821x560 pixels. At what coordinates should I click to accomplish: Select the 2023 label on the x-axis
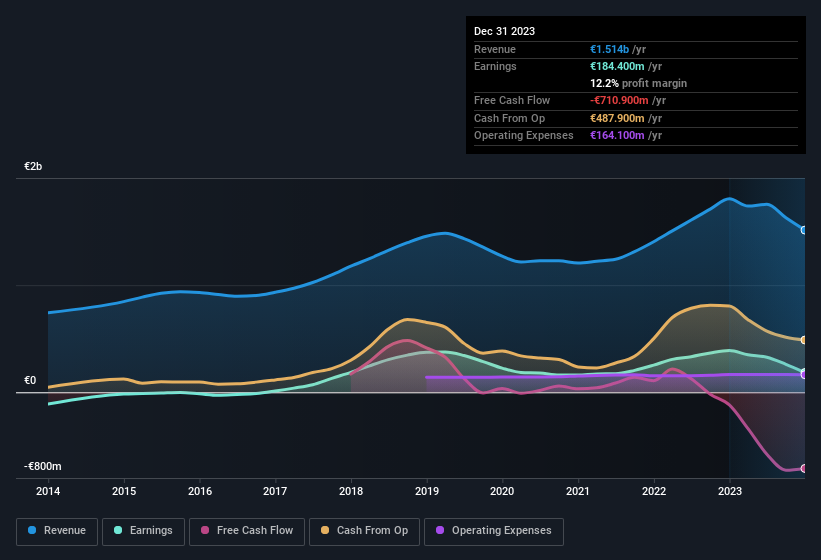(x=730, y=492)
